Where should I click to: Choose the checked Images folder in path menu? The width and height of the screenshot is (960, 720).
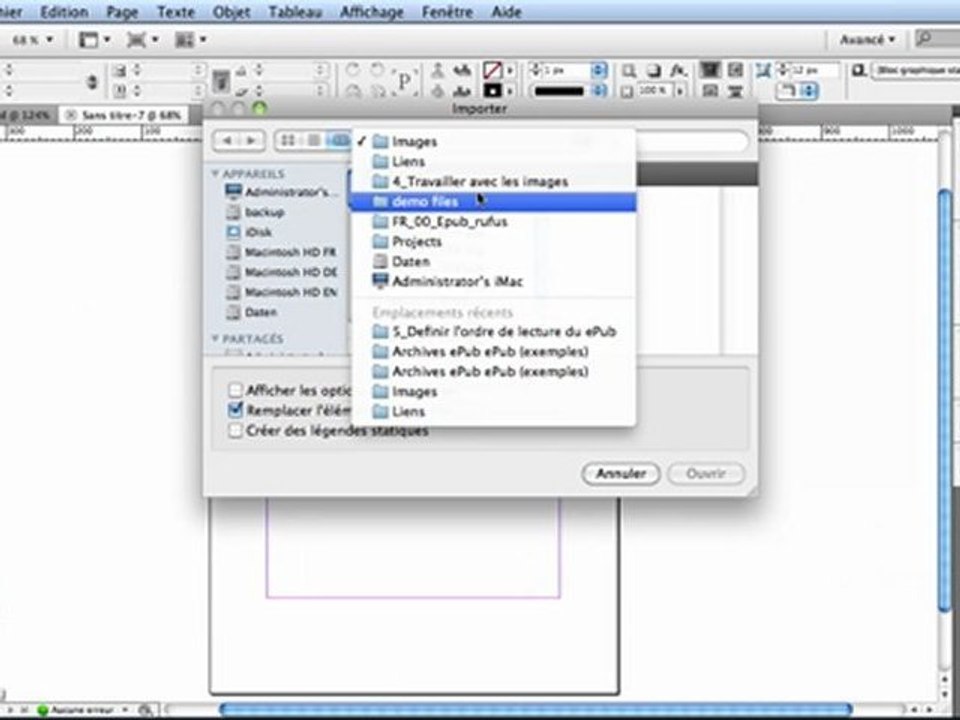(493, 141)
